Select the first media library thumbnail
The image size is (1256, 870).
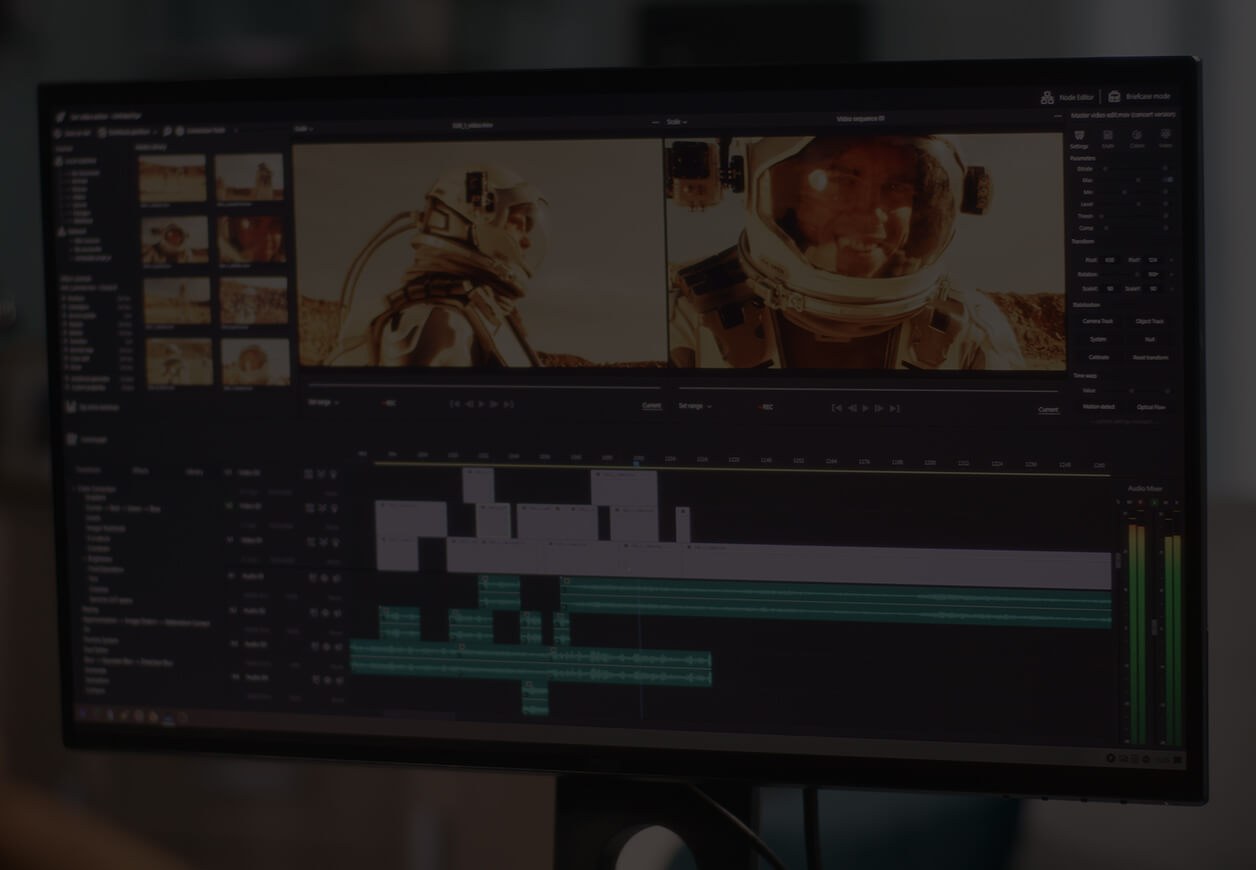pyautogui.click(x=172, y=178)
